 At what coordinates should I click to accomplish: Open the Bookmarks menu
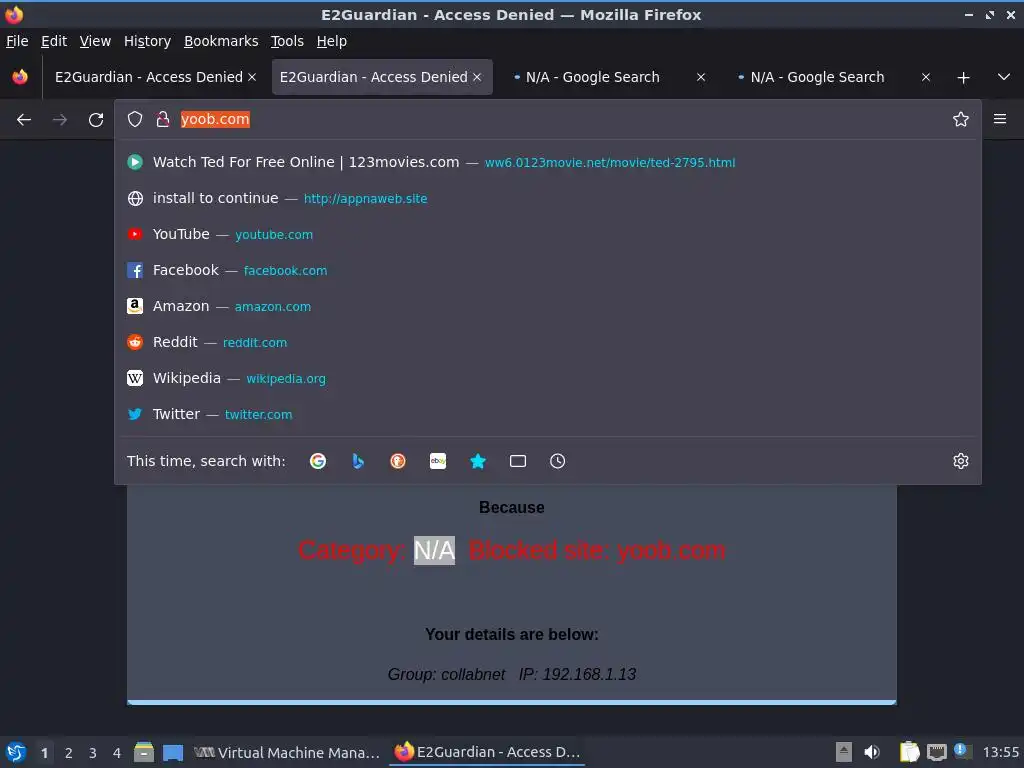tap(221, 41)
